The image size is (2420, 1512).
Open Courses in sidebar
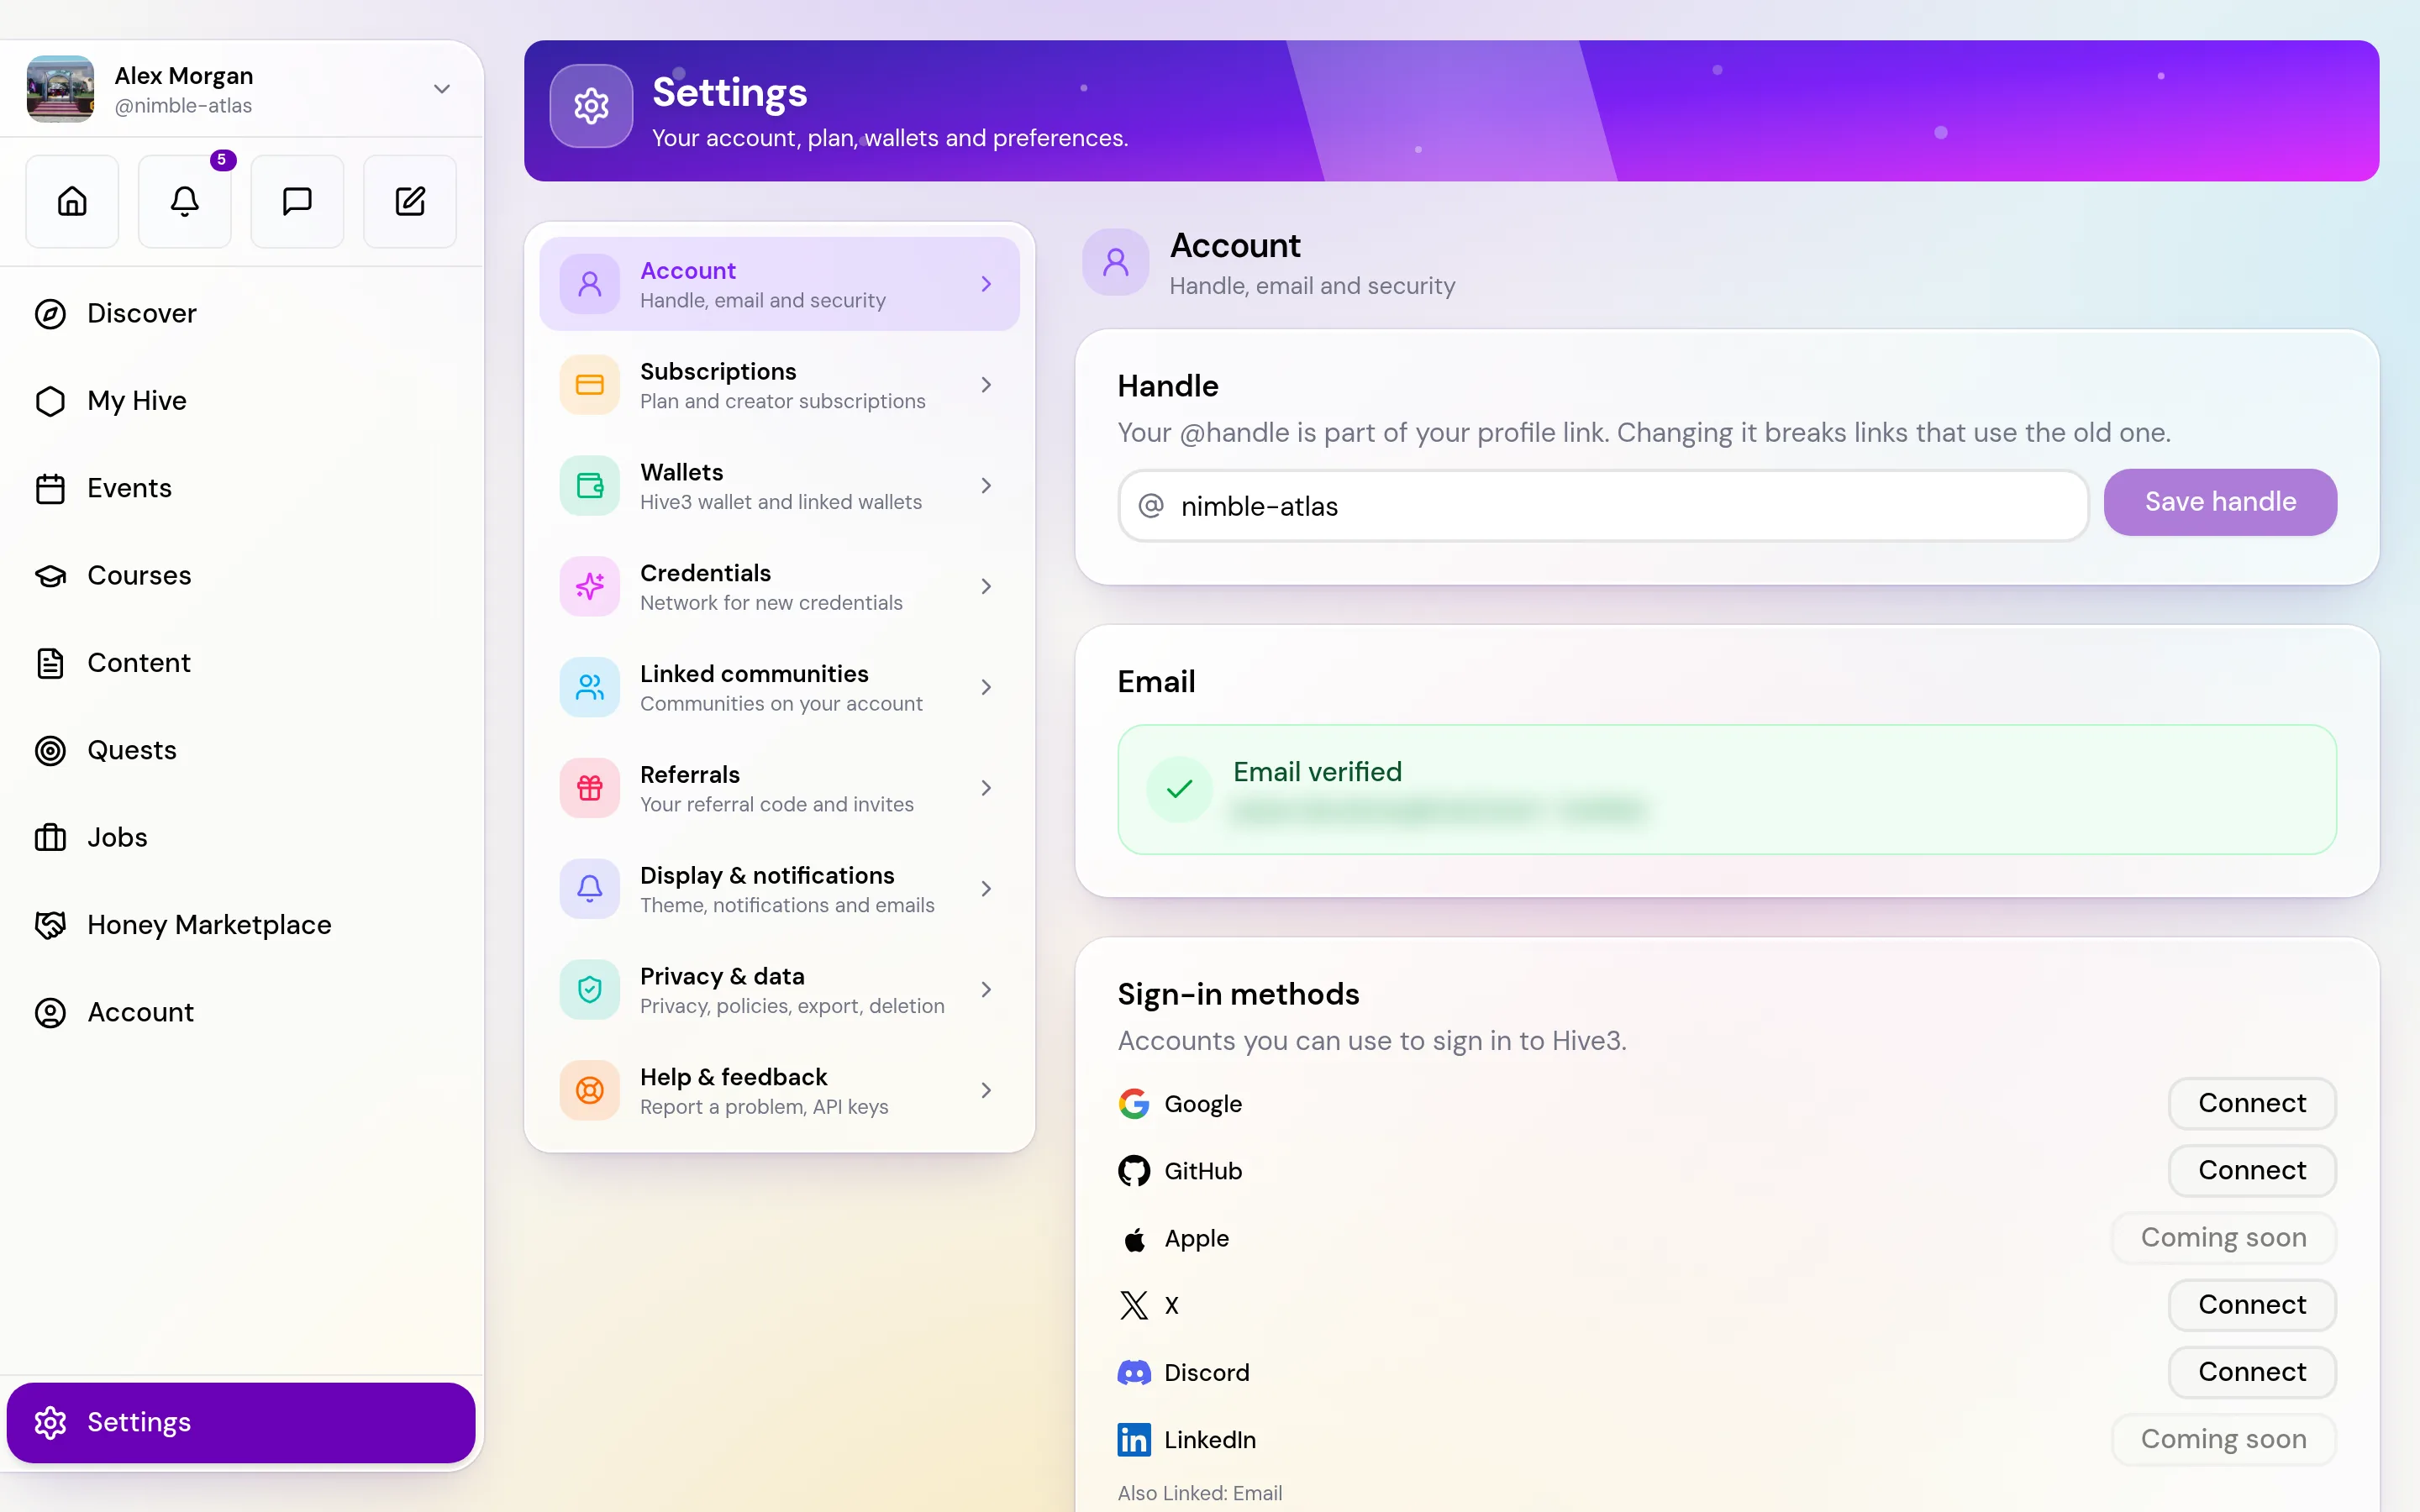pyautogui.click(x=240, y=576)
